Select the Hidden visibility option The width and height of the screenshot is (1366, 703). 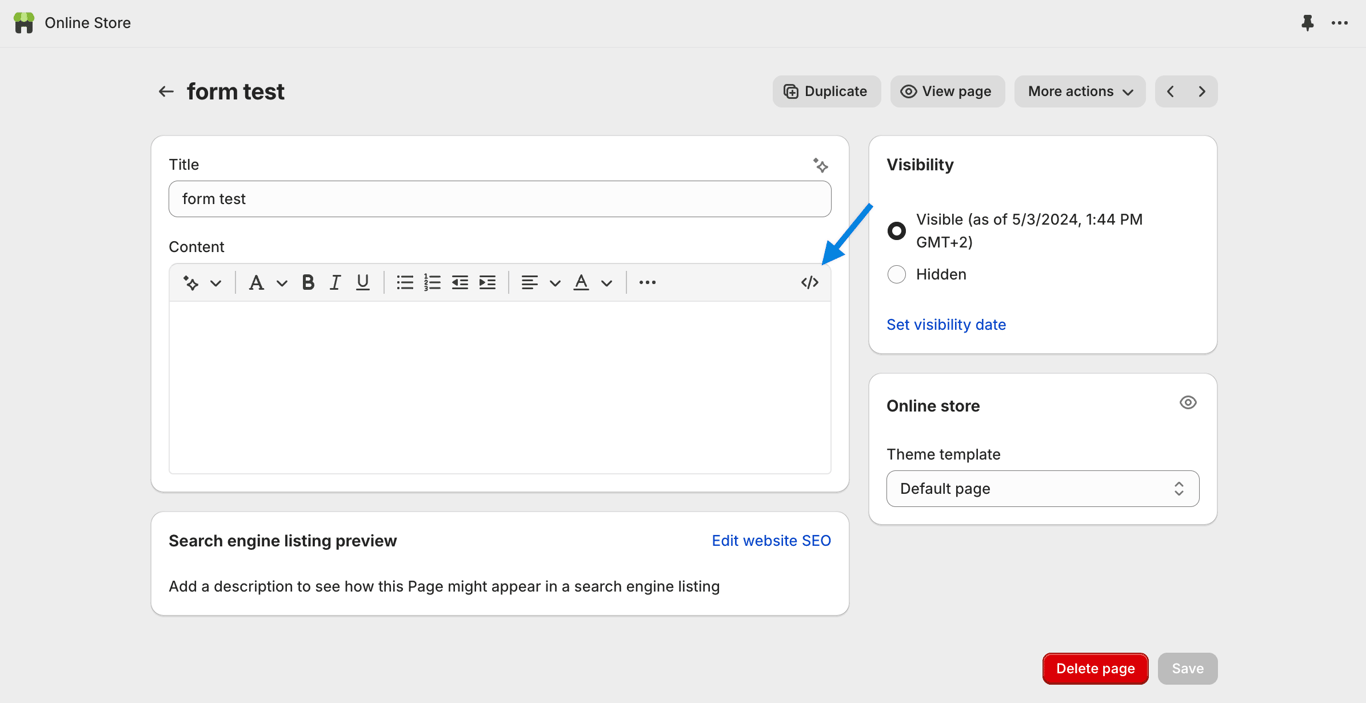click(897, 274)
